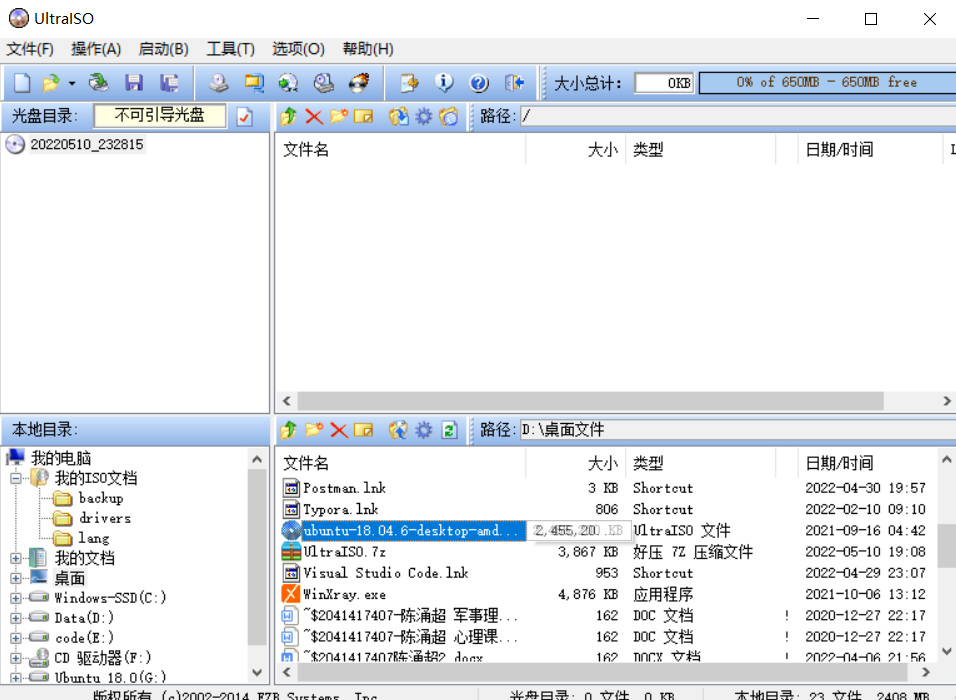Open the 工具(T) menu
Viewport: 956px width, 700px height.
point(230,49)
